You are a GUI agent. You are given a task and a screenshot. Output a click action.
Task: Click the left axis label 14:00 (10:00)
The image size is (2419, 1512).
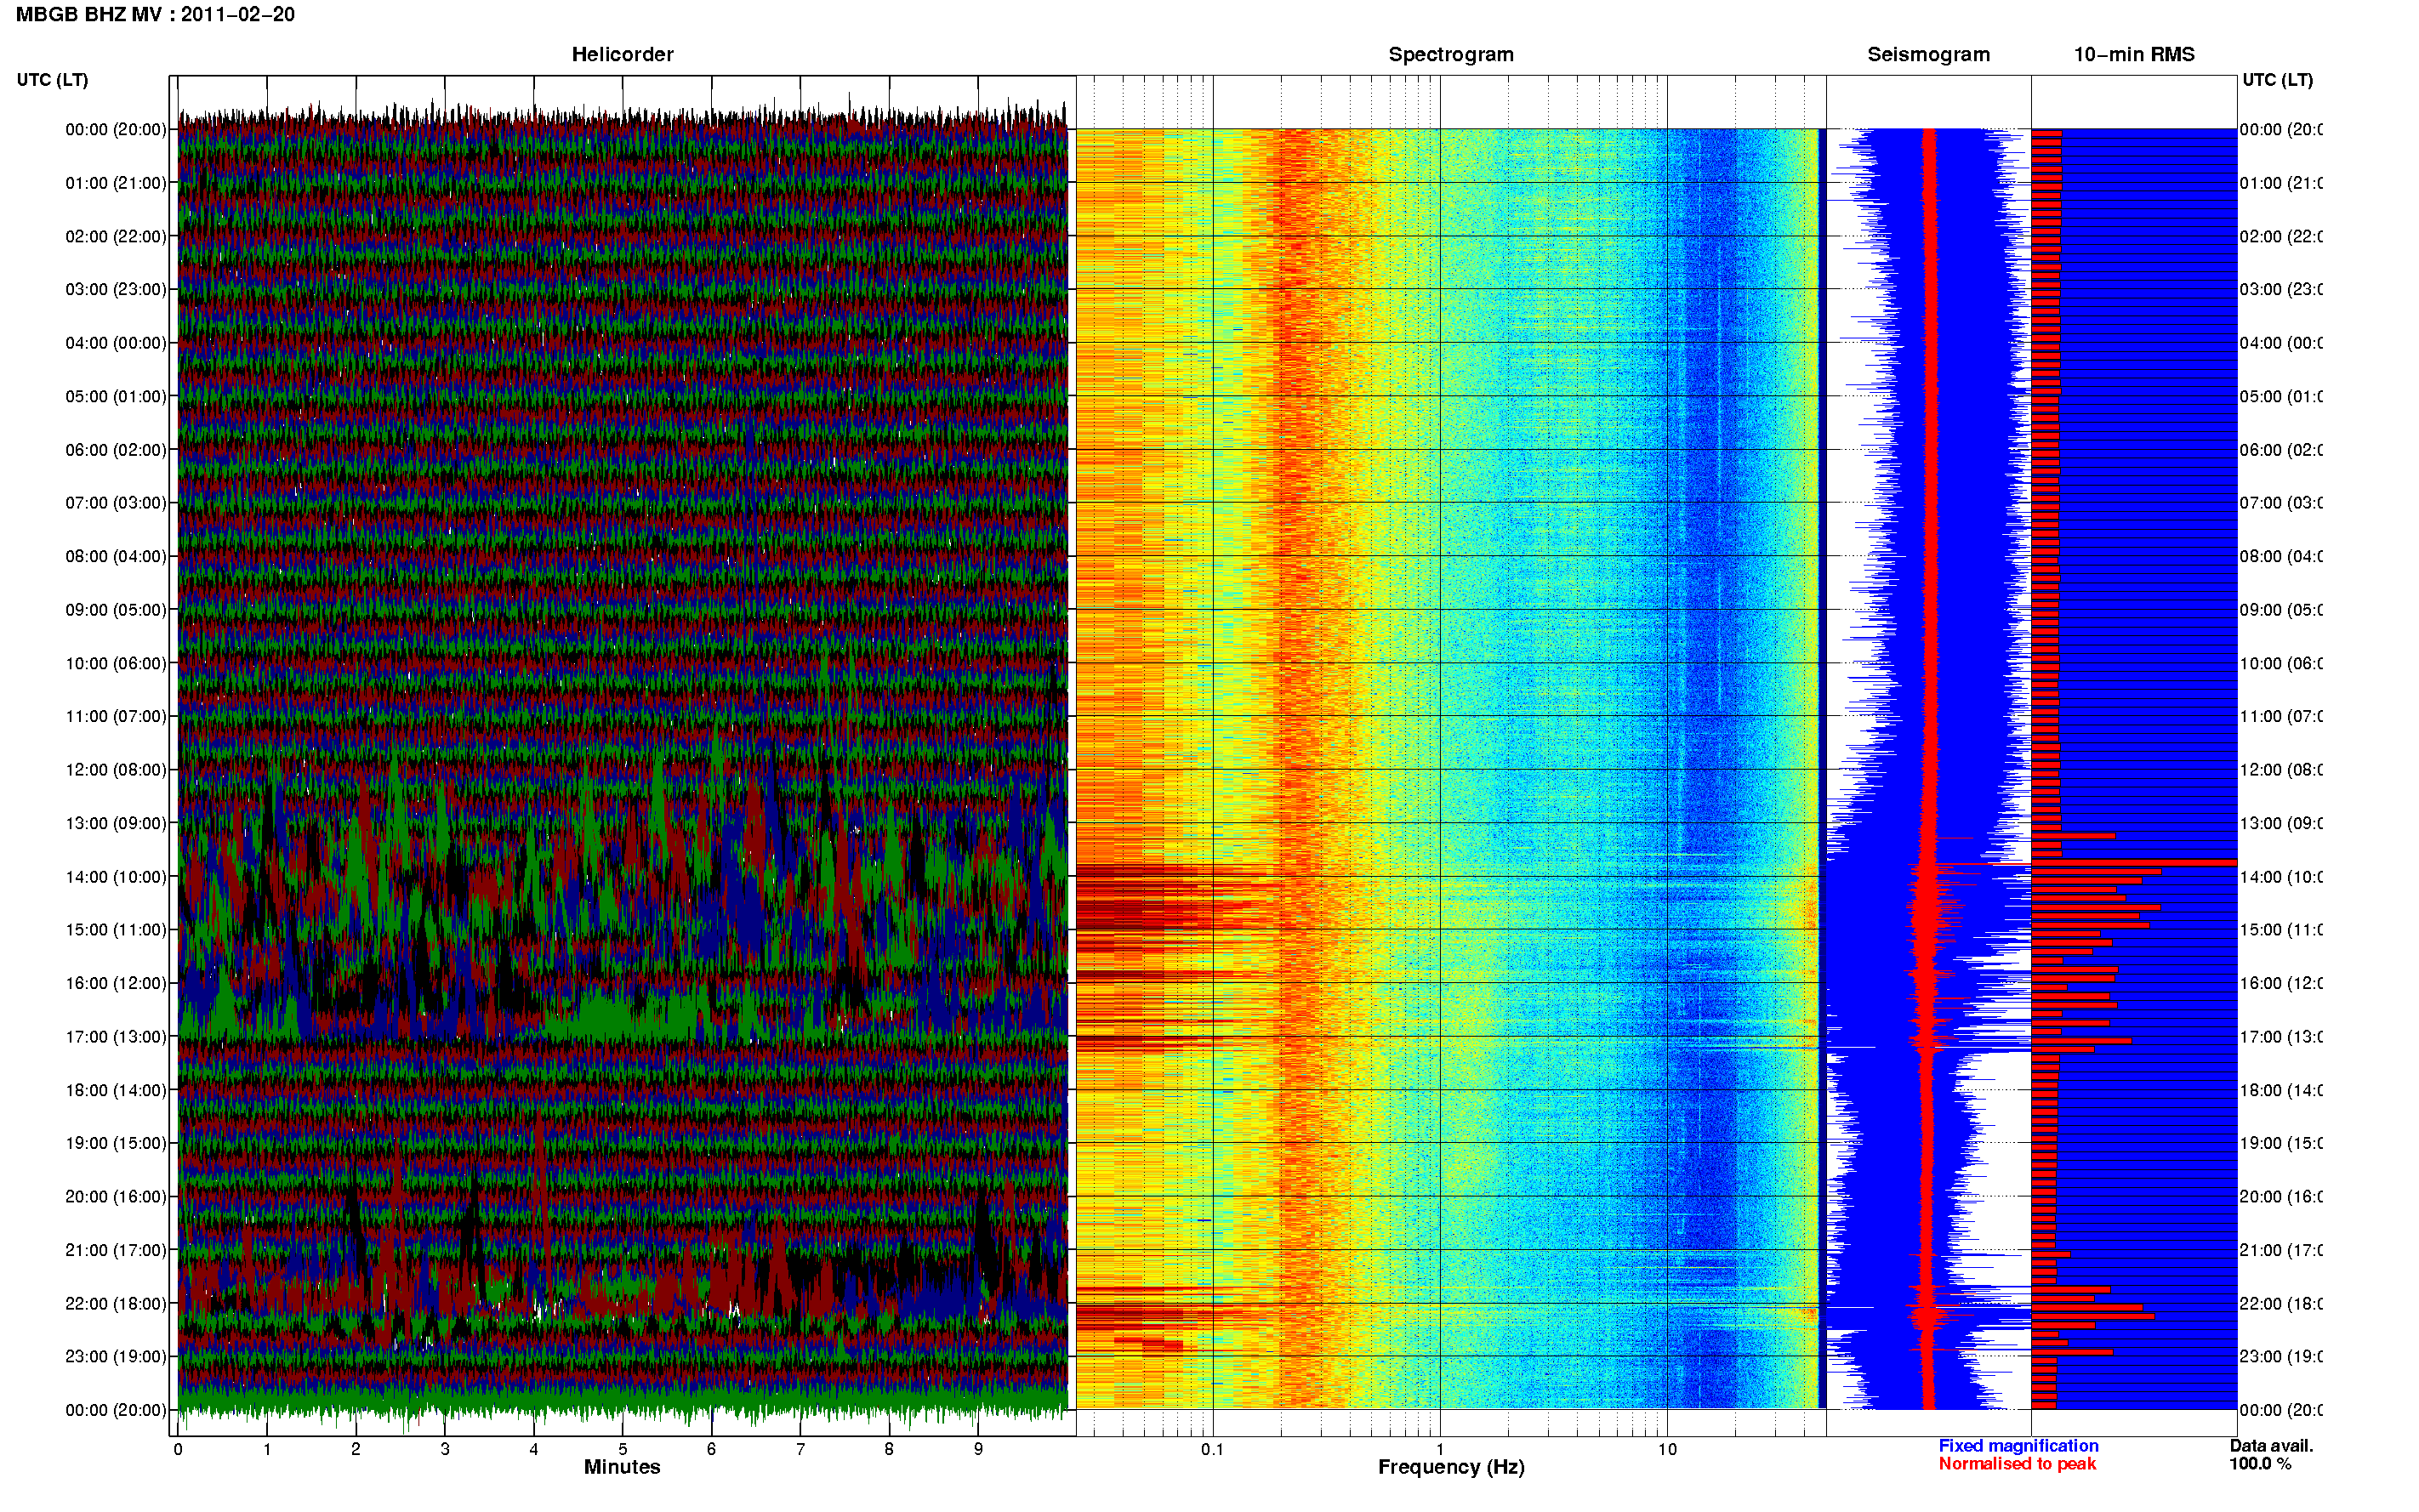click(x=116, y=877)
